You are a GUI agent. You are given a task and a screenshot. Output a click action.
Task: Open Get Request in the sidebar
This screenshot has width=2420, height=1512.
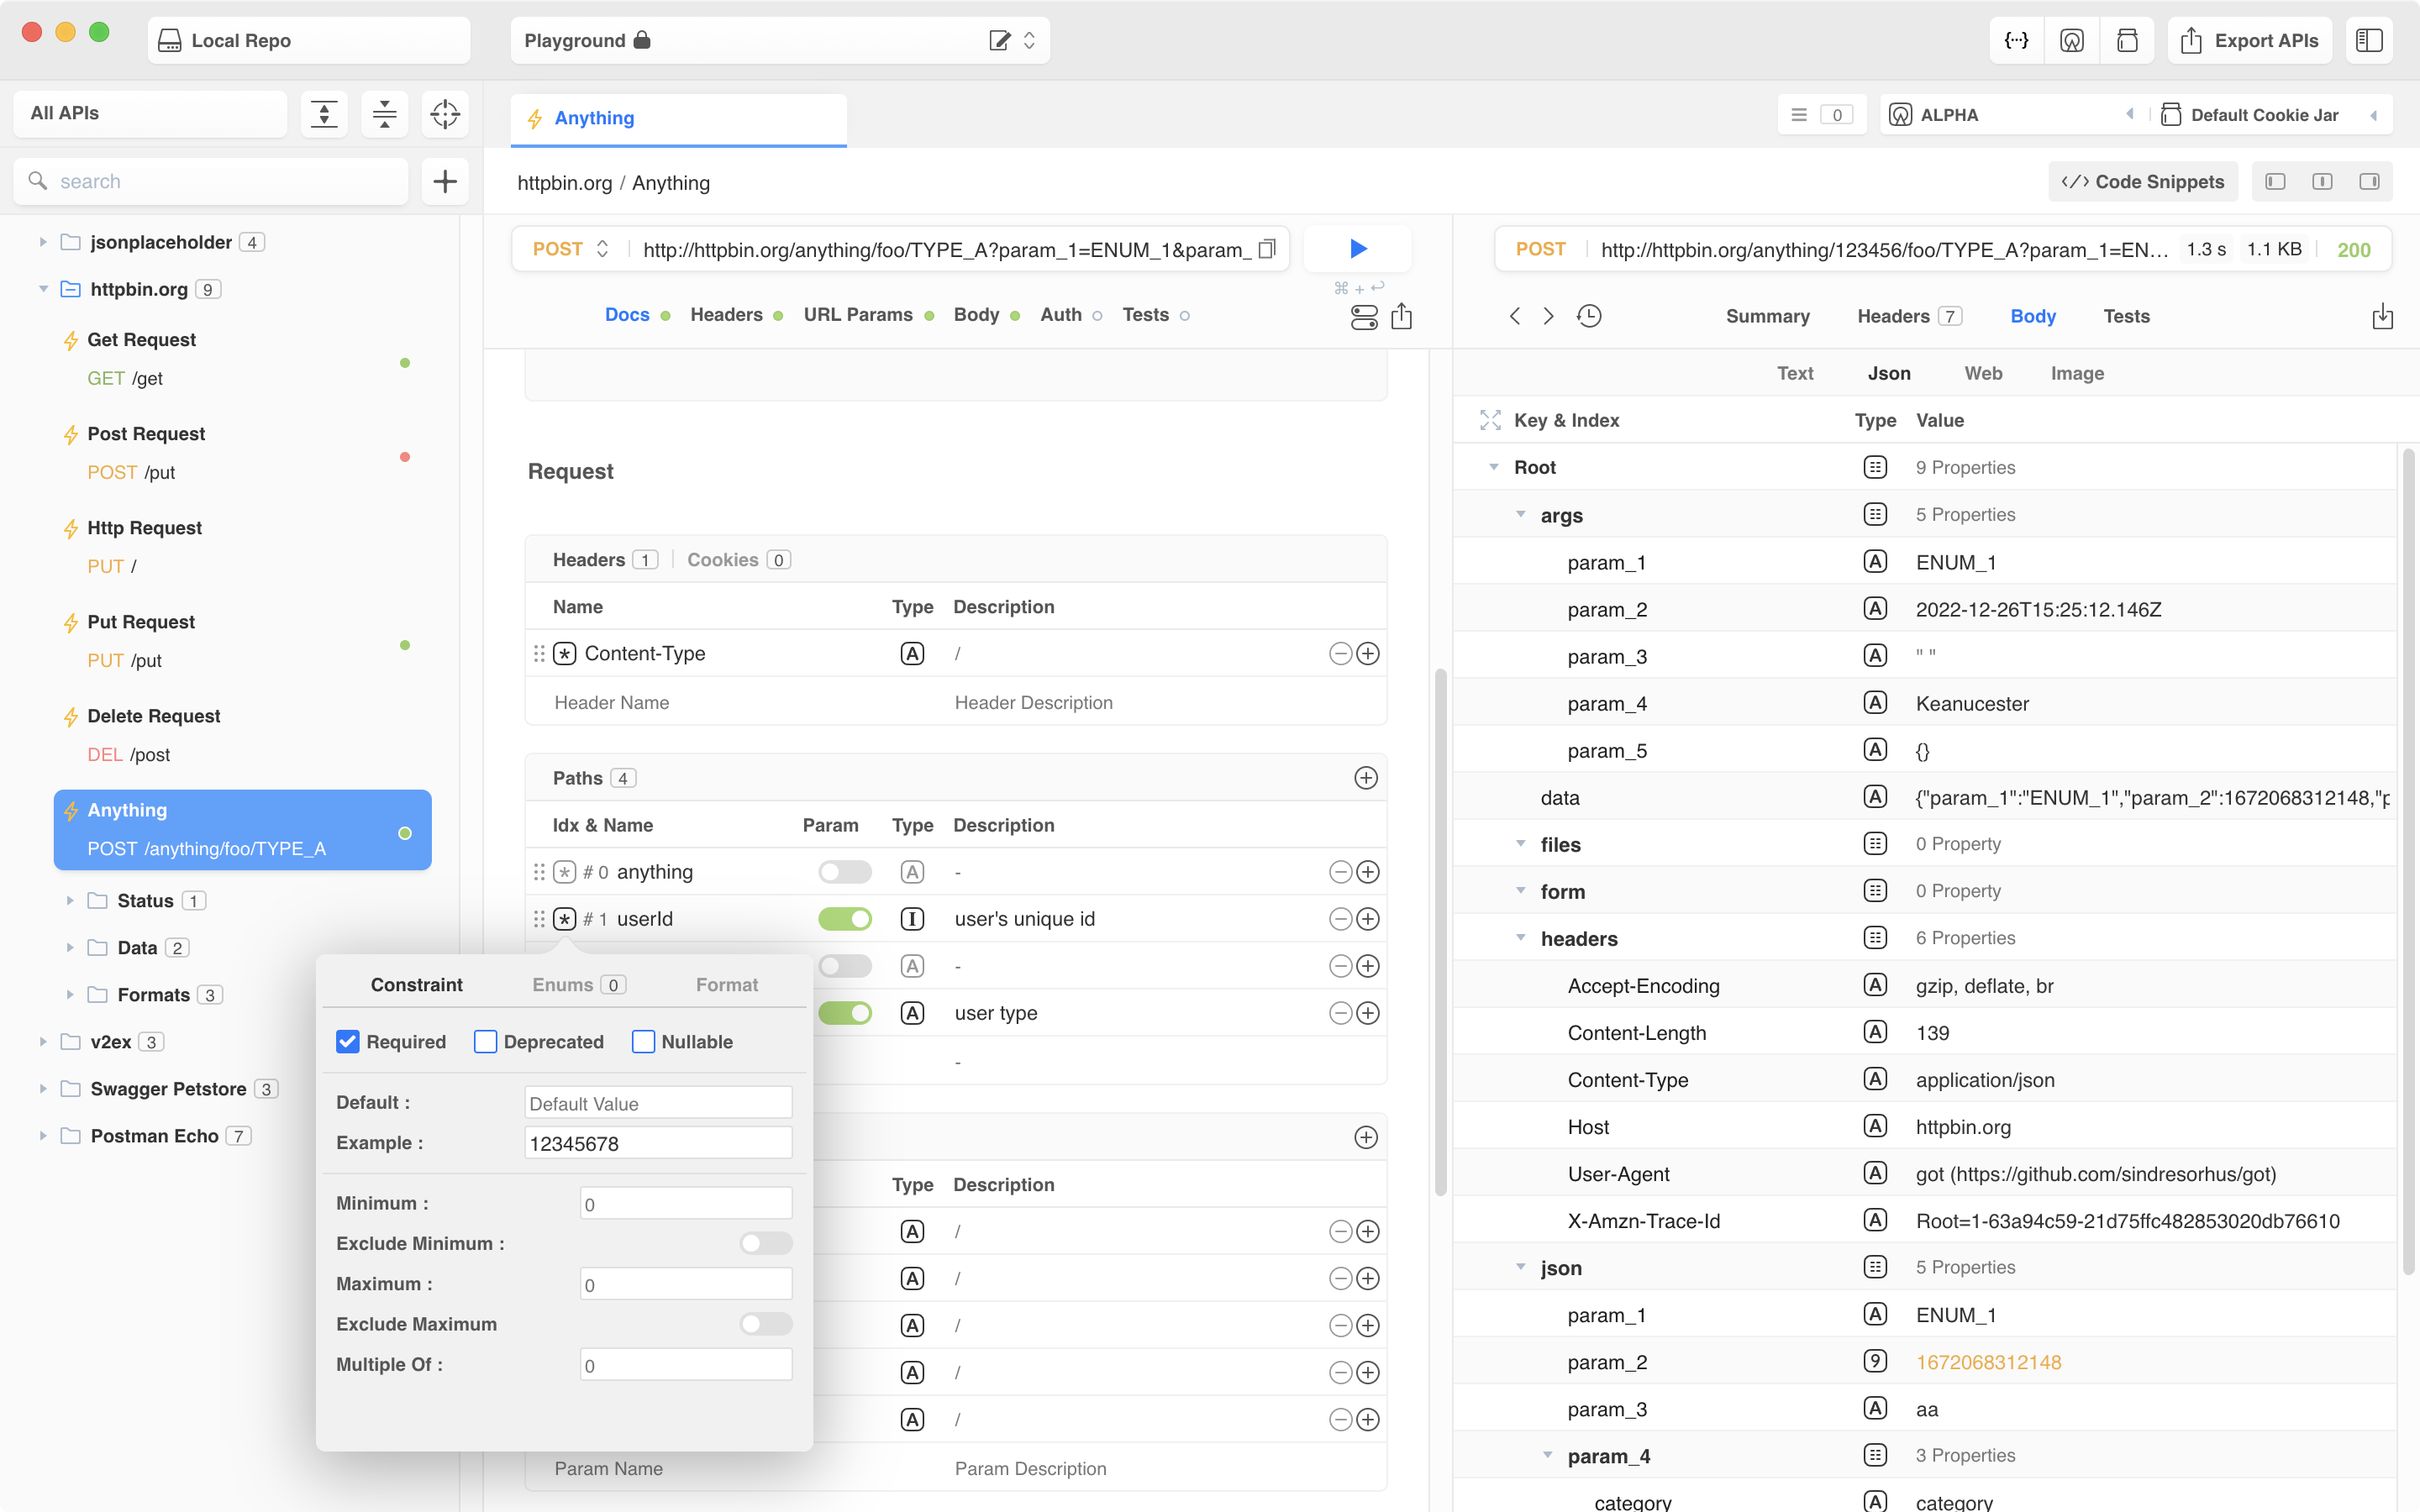pyautogui.click(x=243, y=359)
